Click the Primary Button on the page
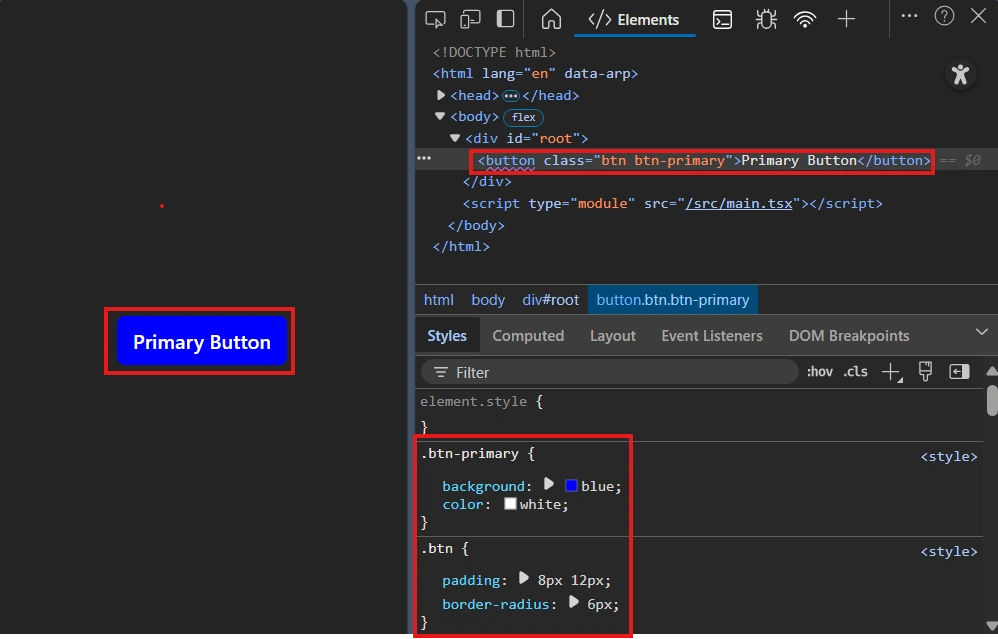This screenshot has height=639, width=998. [202, 342]
